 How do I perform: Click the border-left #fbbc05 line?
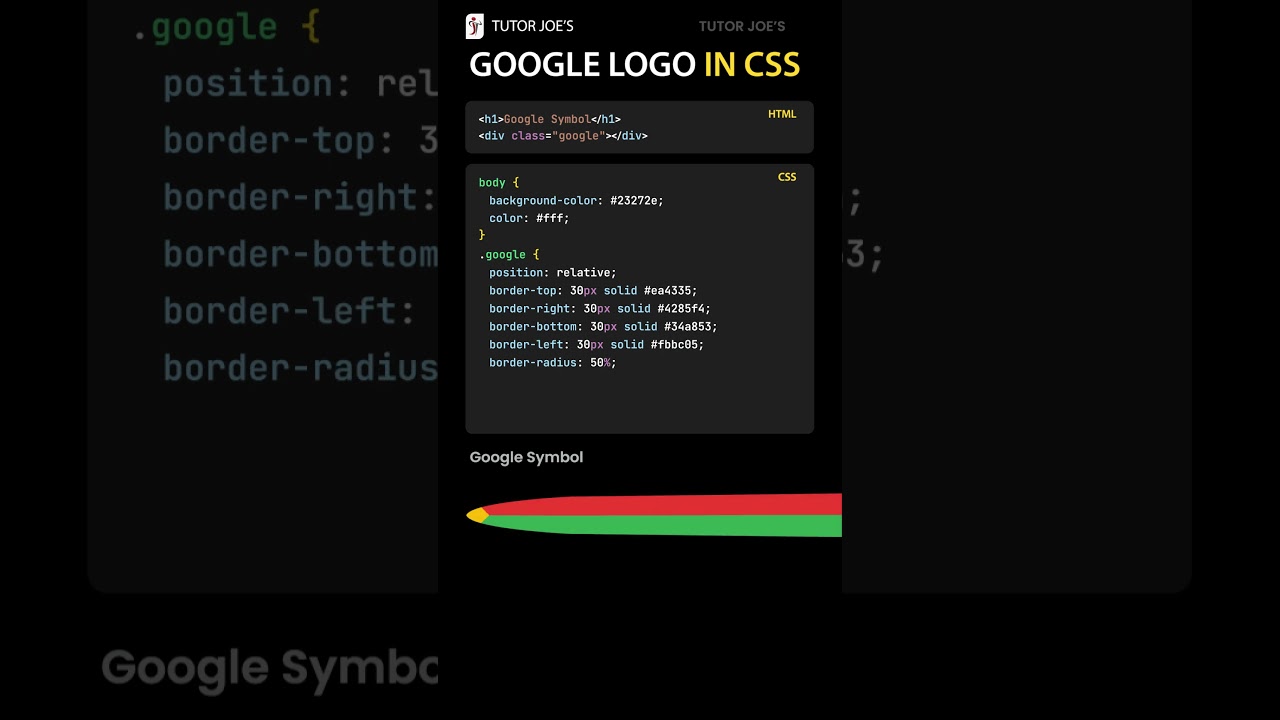(597, 345)
